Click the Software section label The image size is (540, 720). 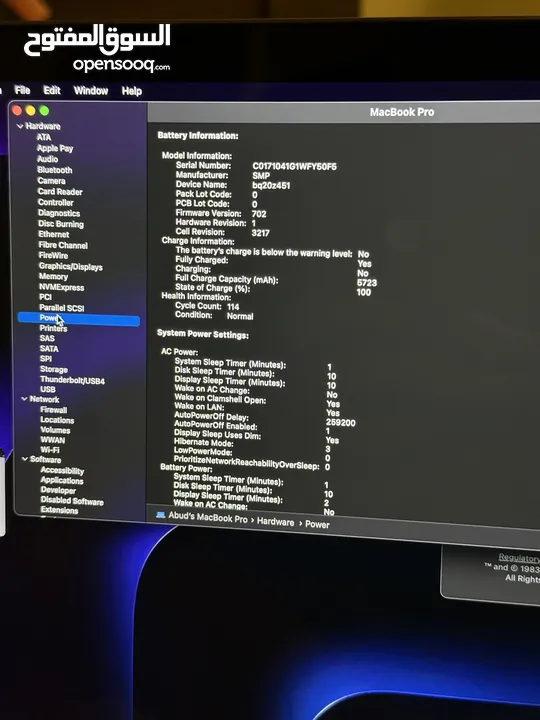(45, 460)
